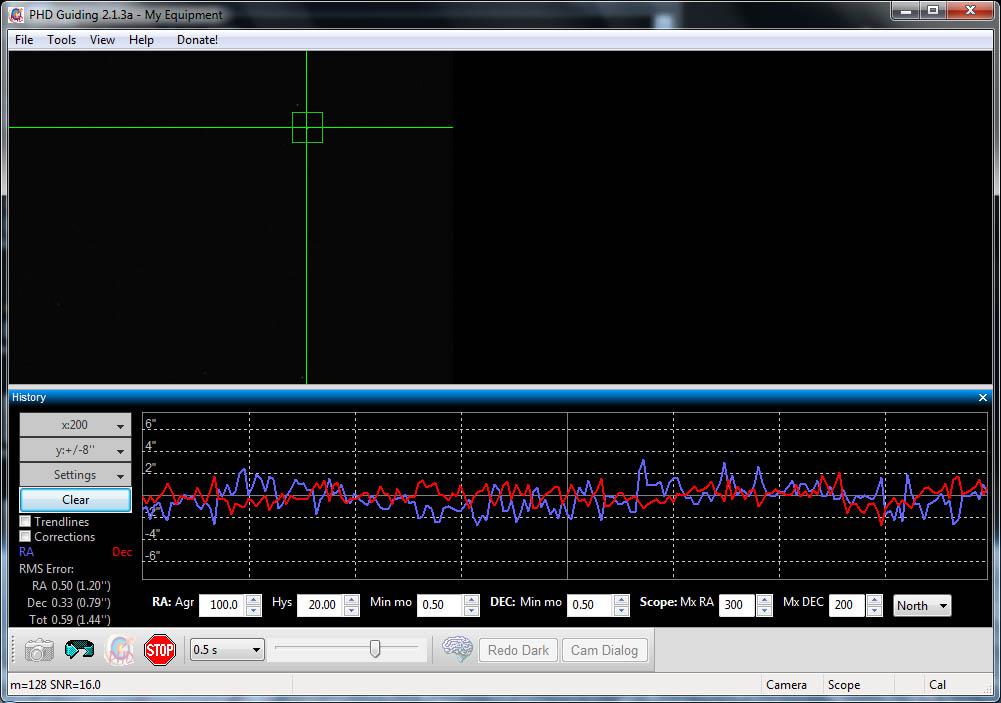Increase DEC Min mo with up arrow
This screenshot has height=703, width=1001.
point(622,600)
